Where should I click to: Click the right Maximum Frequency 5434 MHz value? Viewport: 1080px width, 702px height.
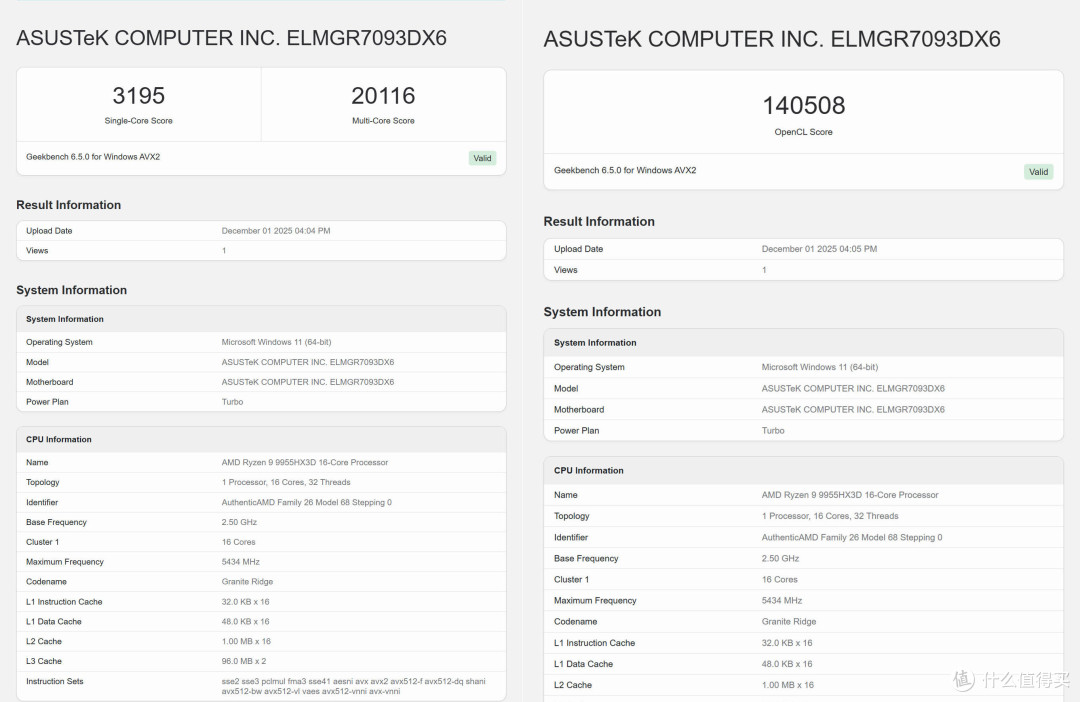782,601
